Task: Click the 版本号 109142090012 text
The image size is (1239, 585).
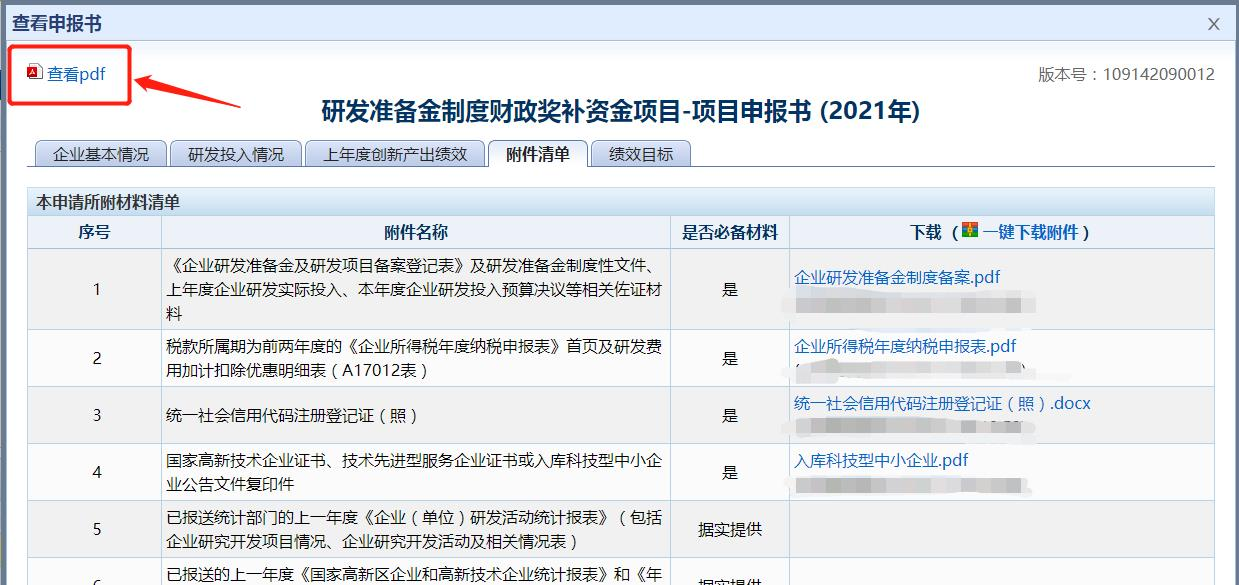Action: click(1126, 74)
